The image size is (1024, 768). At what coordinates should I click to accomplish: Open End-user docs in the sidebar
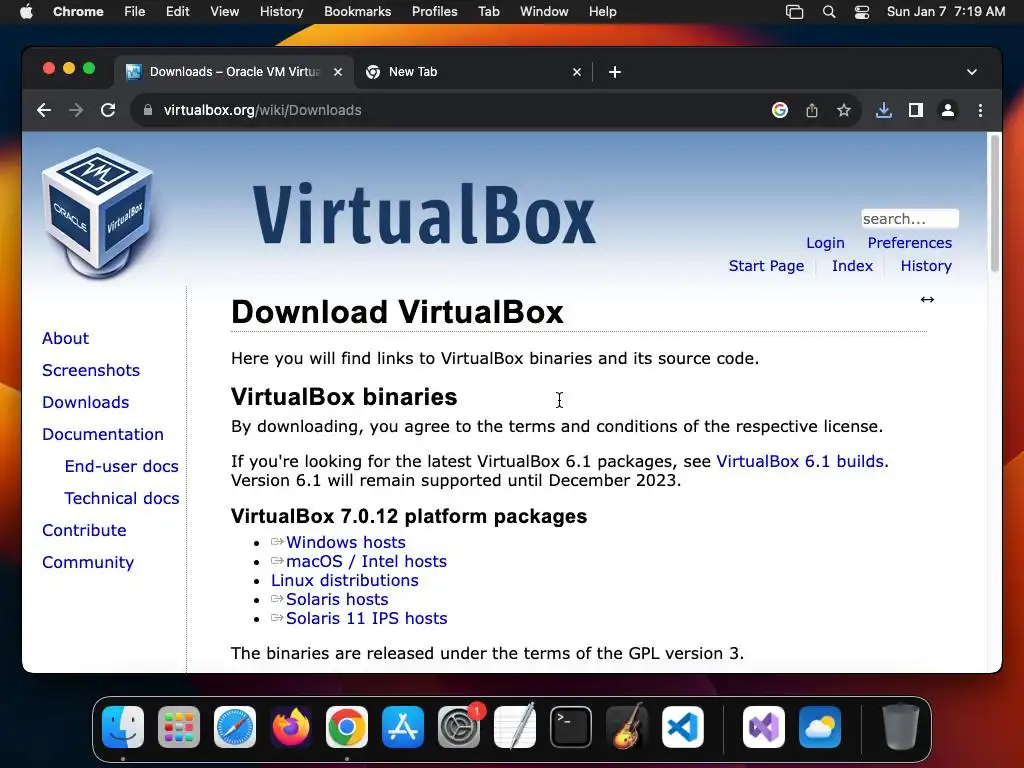click(121, 466)
